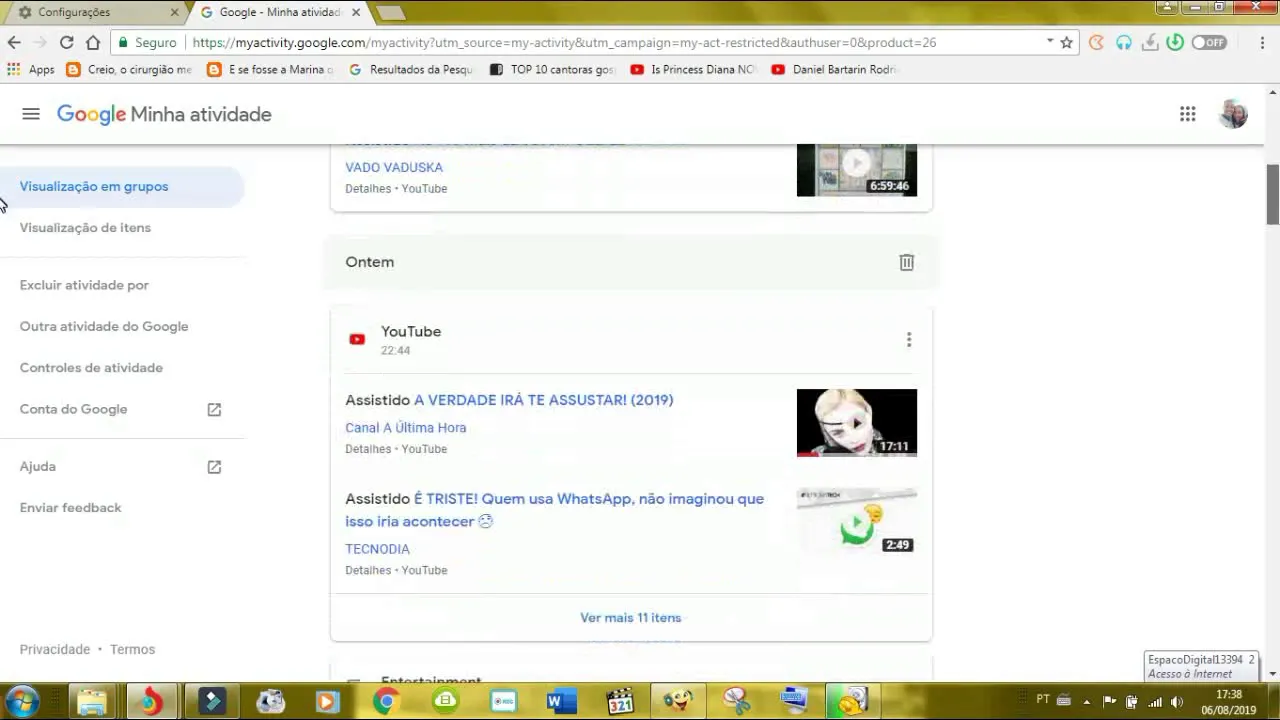The width and height of the screenshot is (1280, 720).
Task: Open the main hamburger menu
Action: click(31, 114)
